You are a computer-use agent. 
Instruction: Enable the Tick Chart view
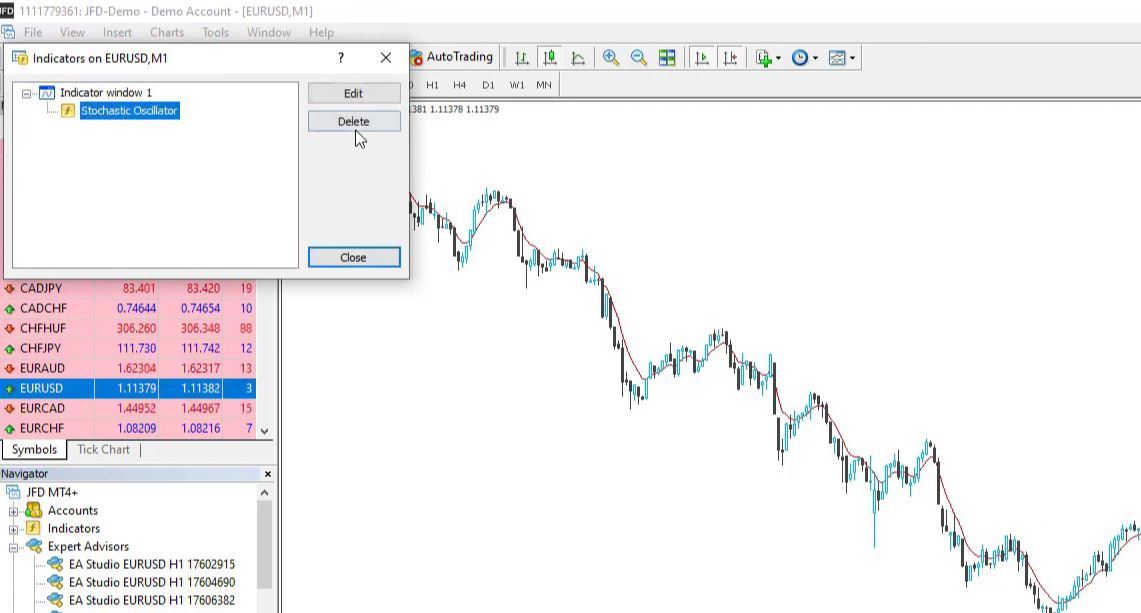[x=103, y=449]
